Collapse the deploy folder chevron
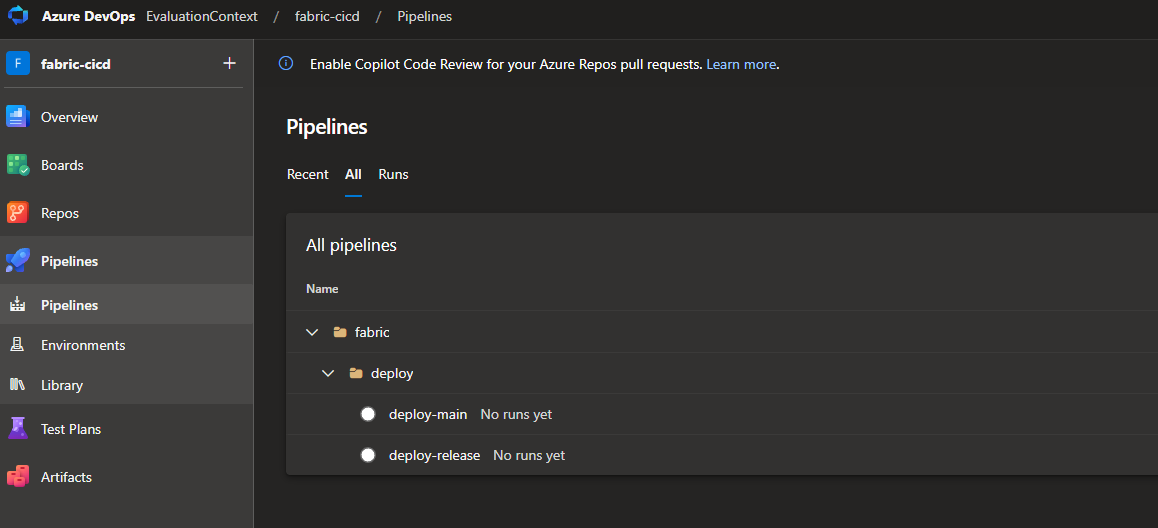The height and width of the screenshot is (528, 1158). tap(328, 374)
